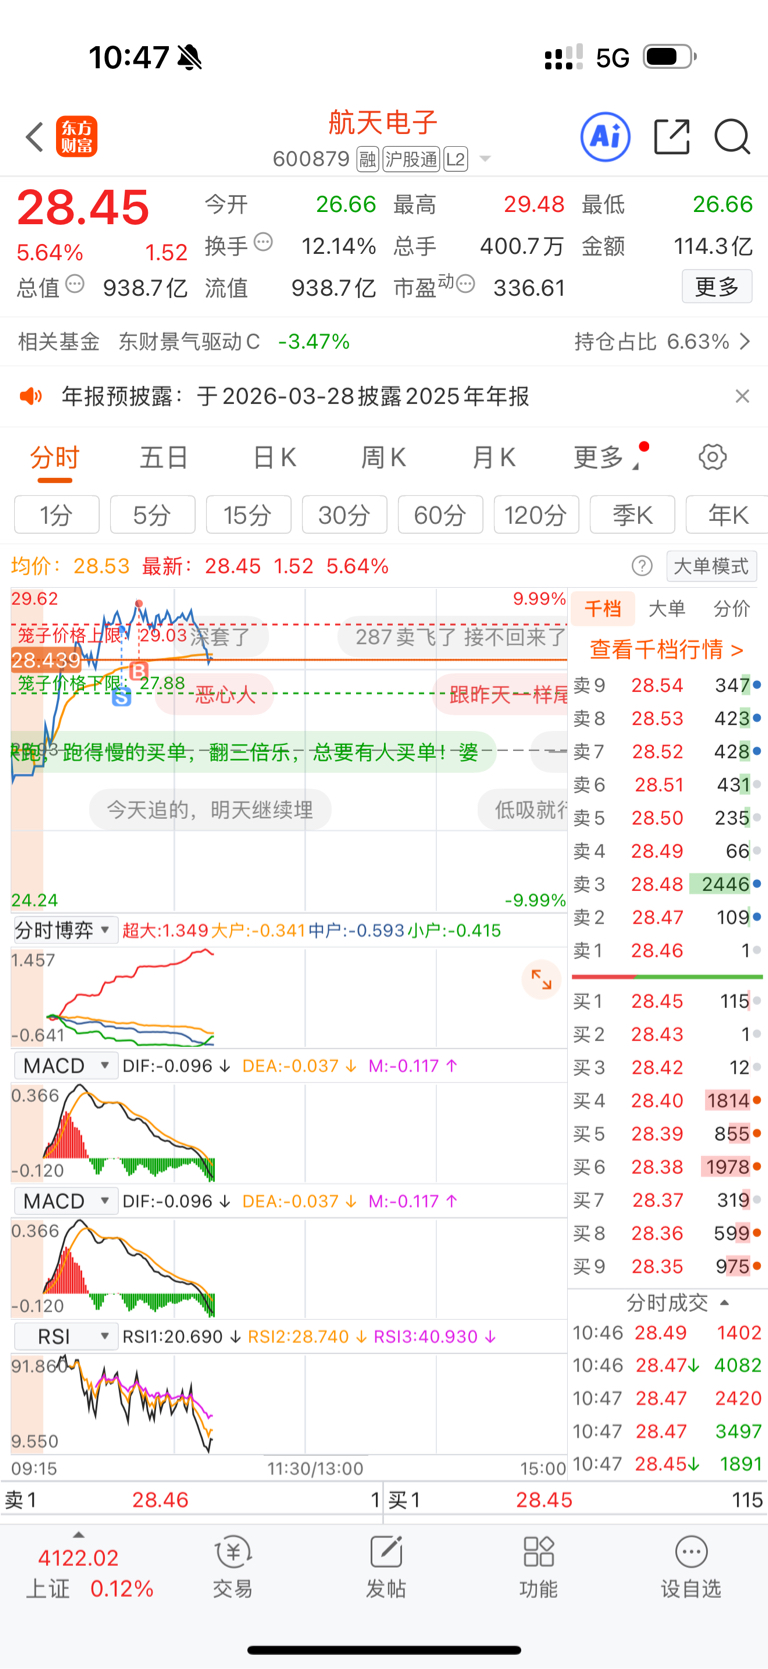Open 东财景气驱动C fund link
This screenshot has width=768, height=1669.
[x=189, y=342]
